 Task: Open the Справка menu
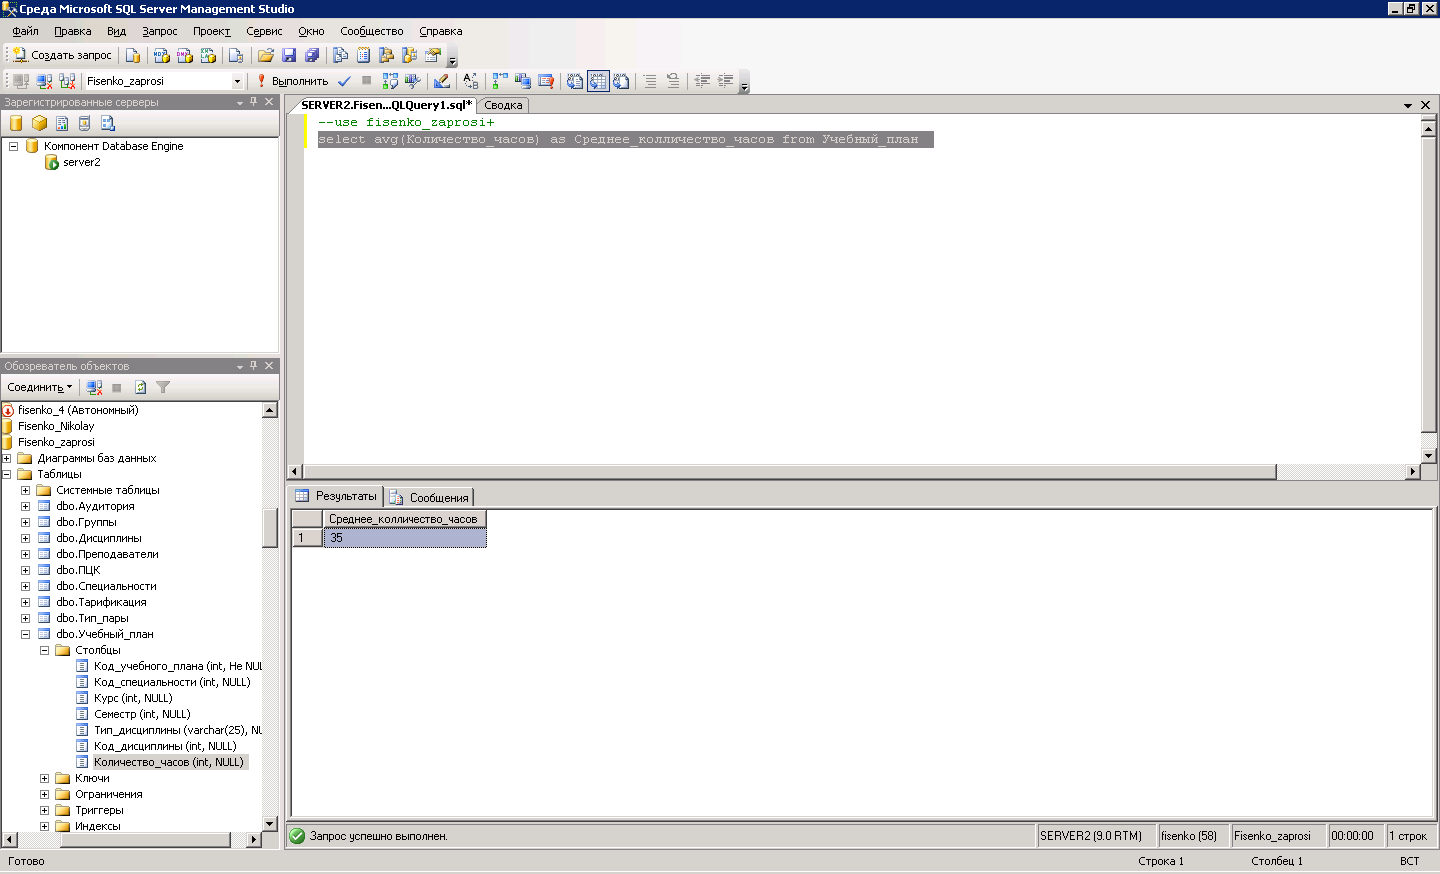tap(441, 31)
